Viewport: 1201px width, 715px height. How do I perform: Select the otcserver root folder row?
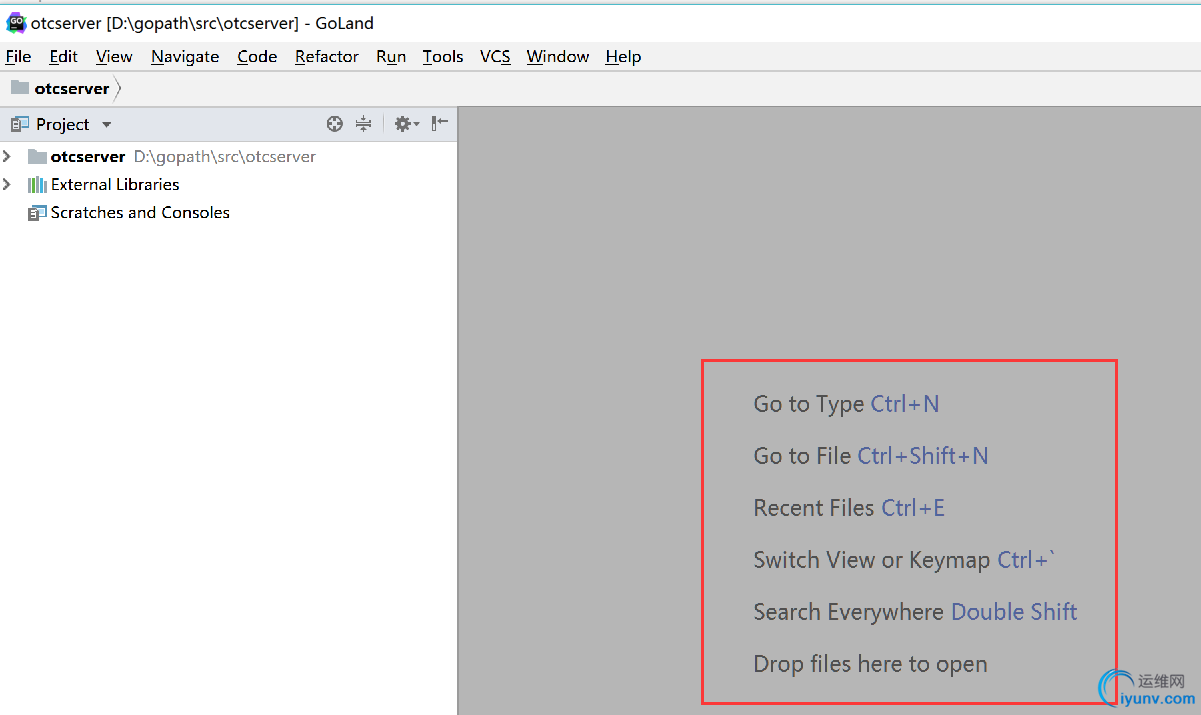[228, 156]
